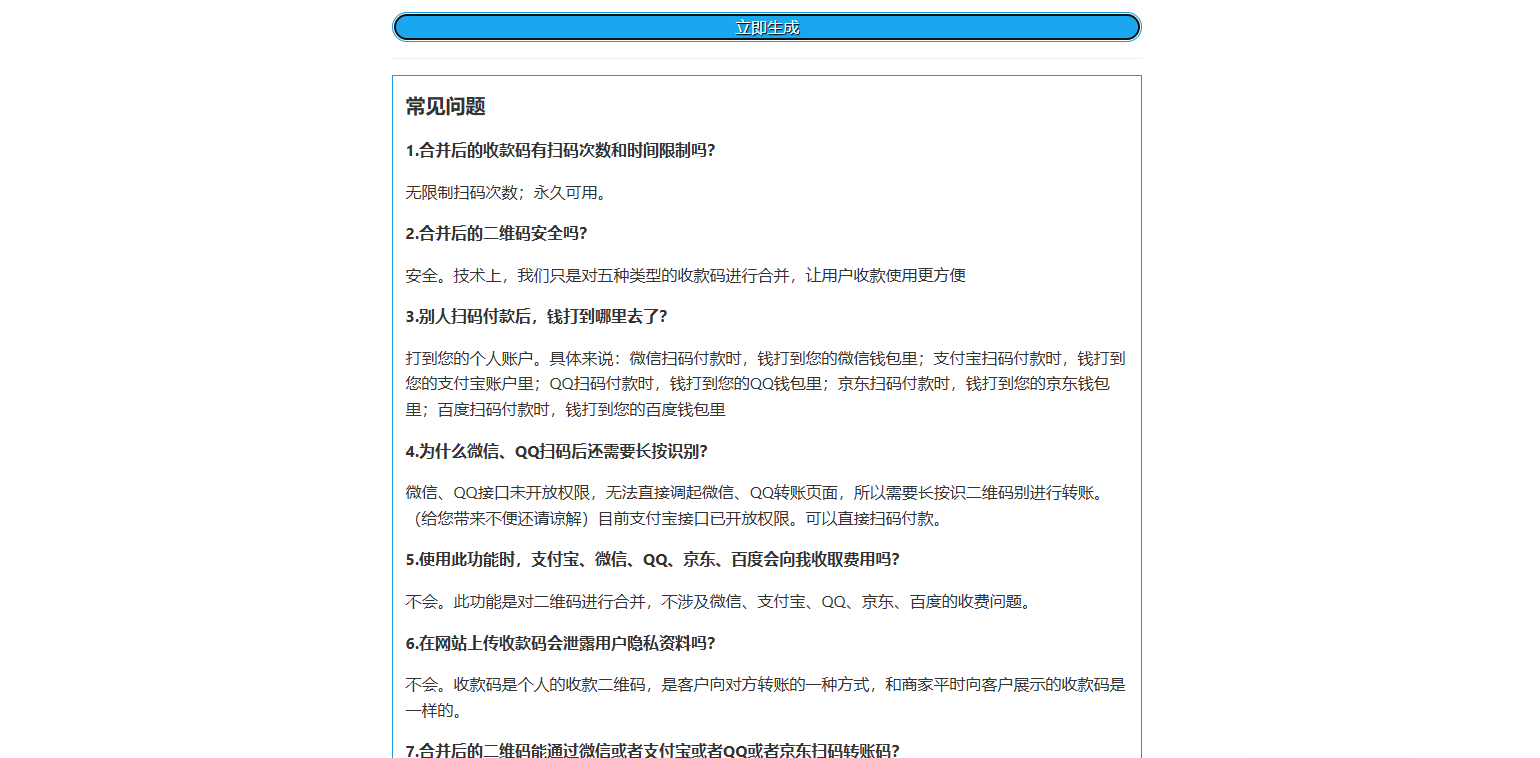
Task: Click question 3 about where money goes
Action: click(537, 315)
